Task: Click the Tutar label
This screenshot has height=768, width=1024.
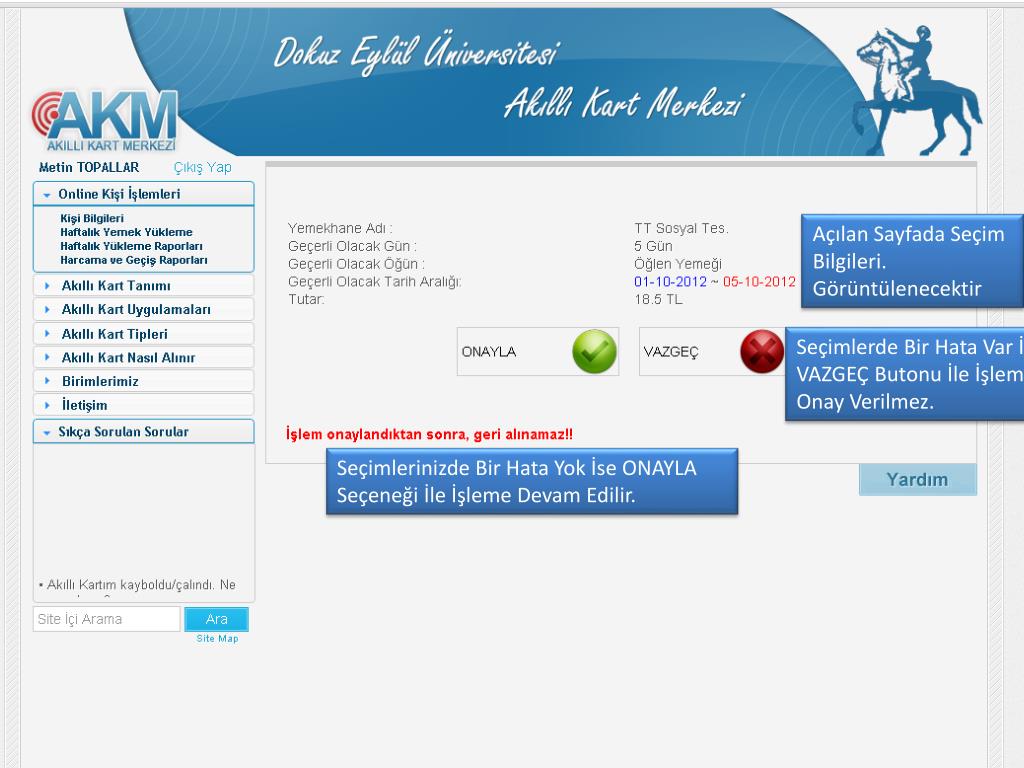Action: pos(306,299)
